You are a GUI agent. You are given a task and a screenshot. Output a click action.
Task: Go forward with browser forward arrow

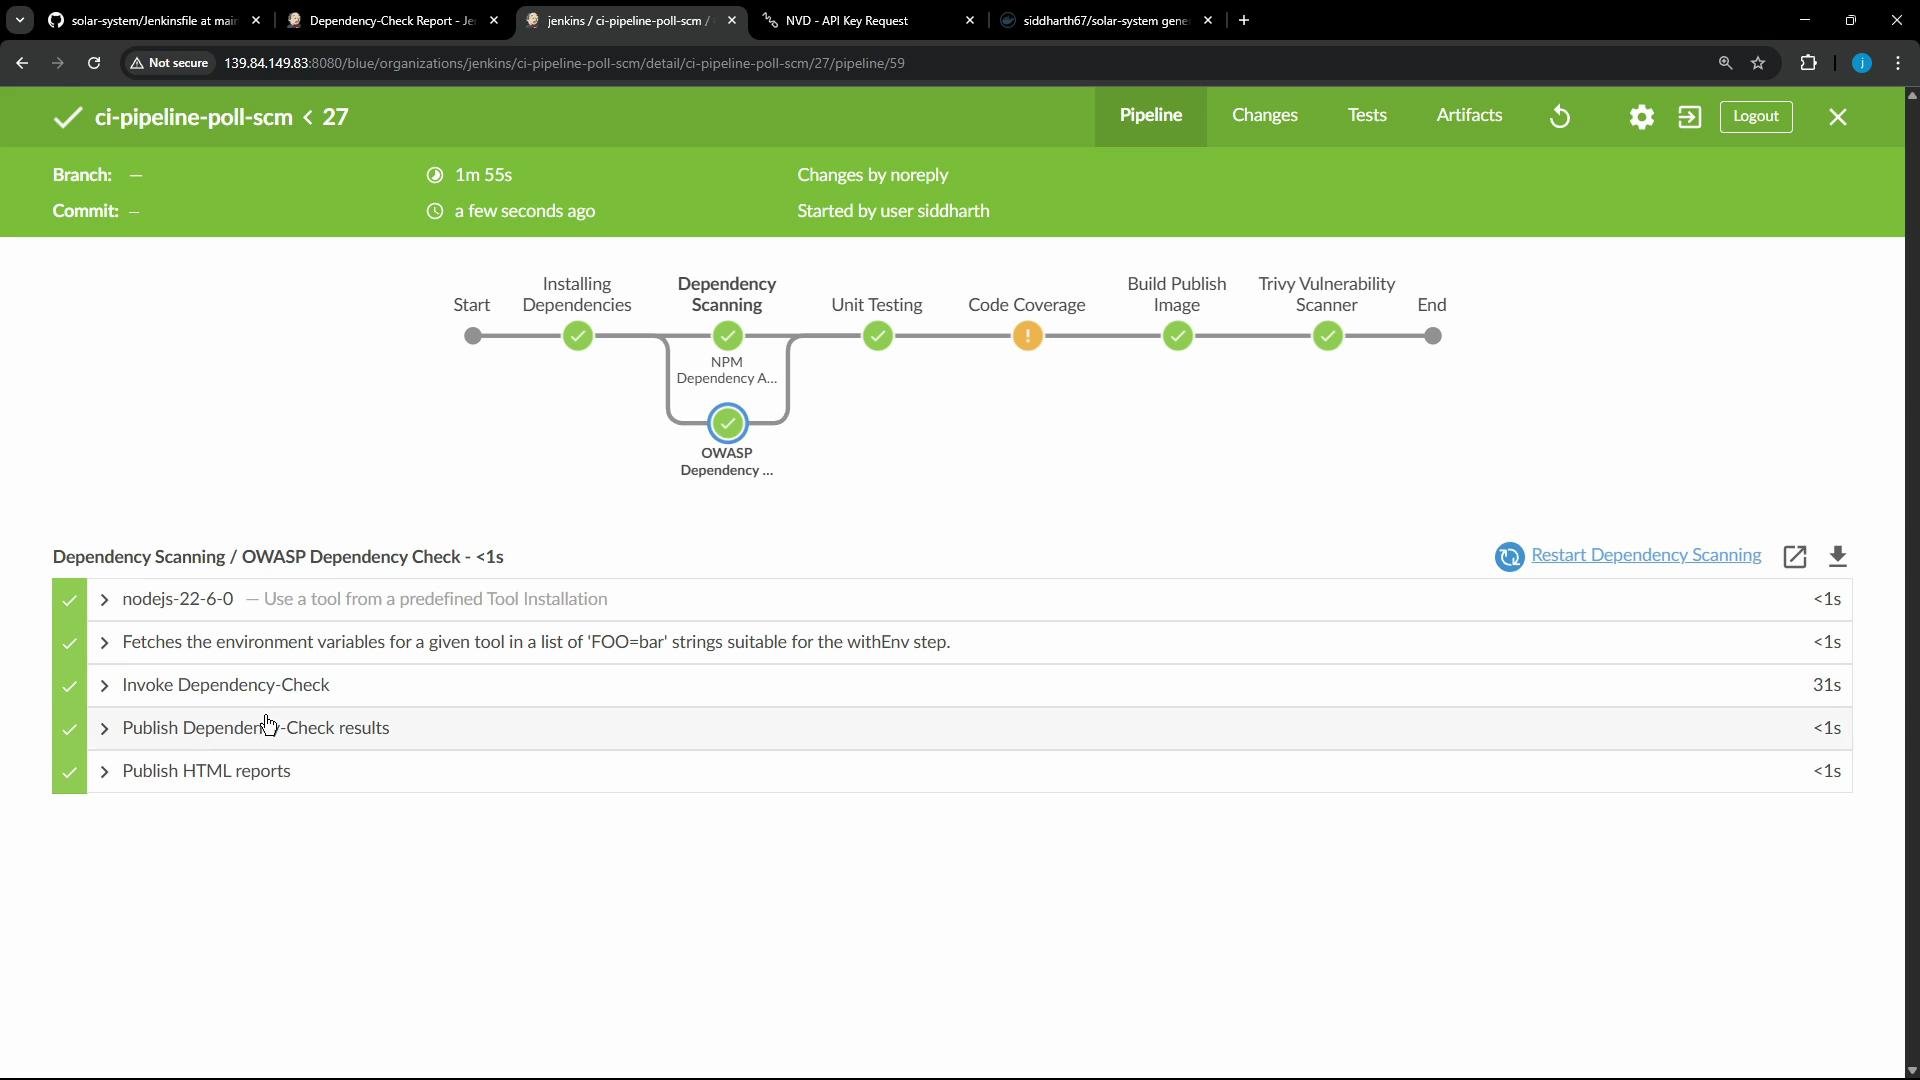[58, 63]
